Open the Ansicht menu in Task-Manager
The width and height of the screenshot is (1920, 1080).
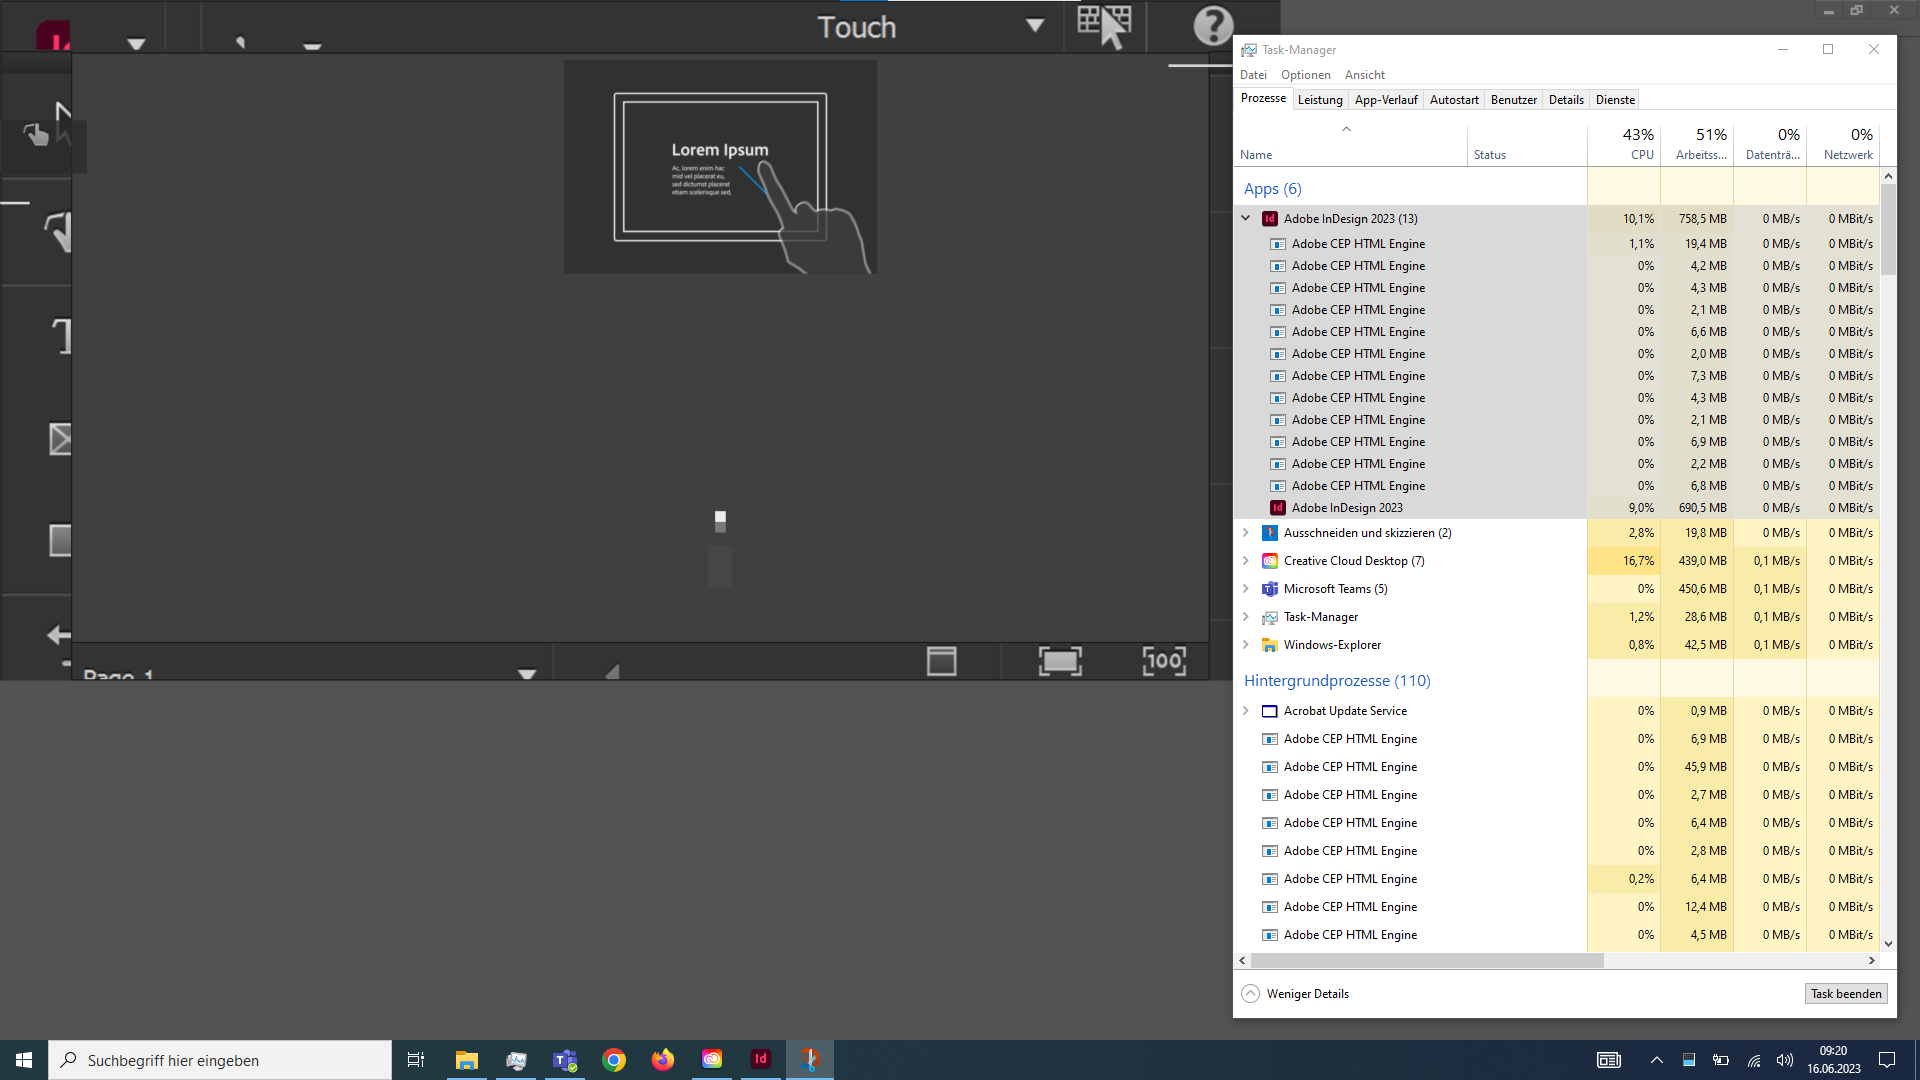pyautogui.click(x=1364, y=74)
